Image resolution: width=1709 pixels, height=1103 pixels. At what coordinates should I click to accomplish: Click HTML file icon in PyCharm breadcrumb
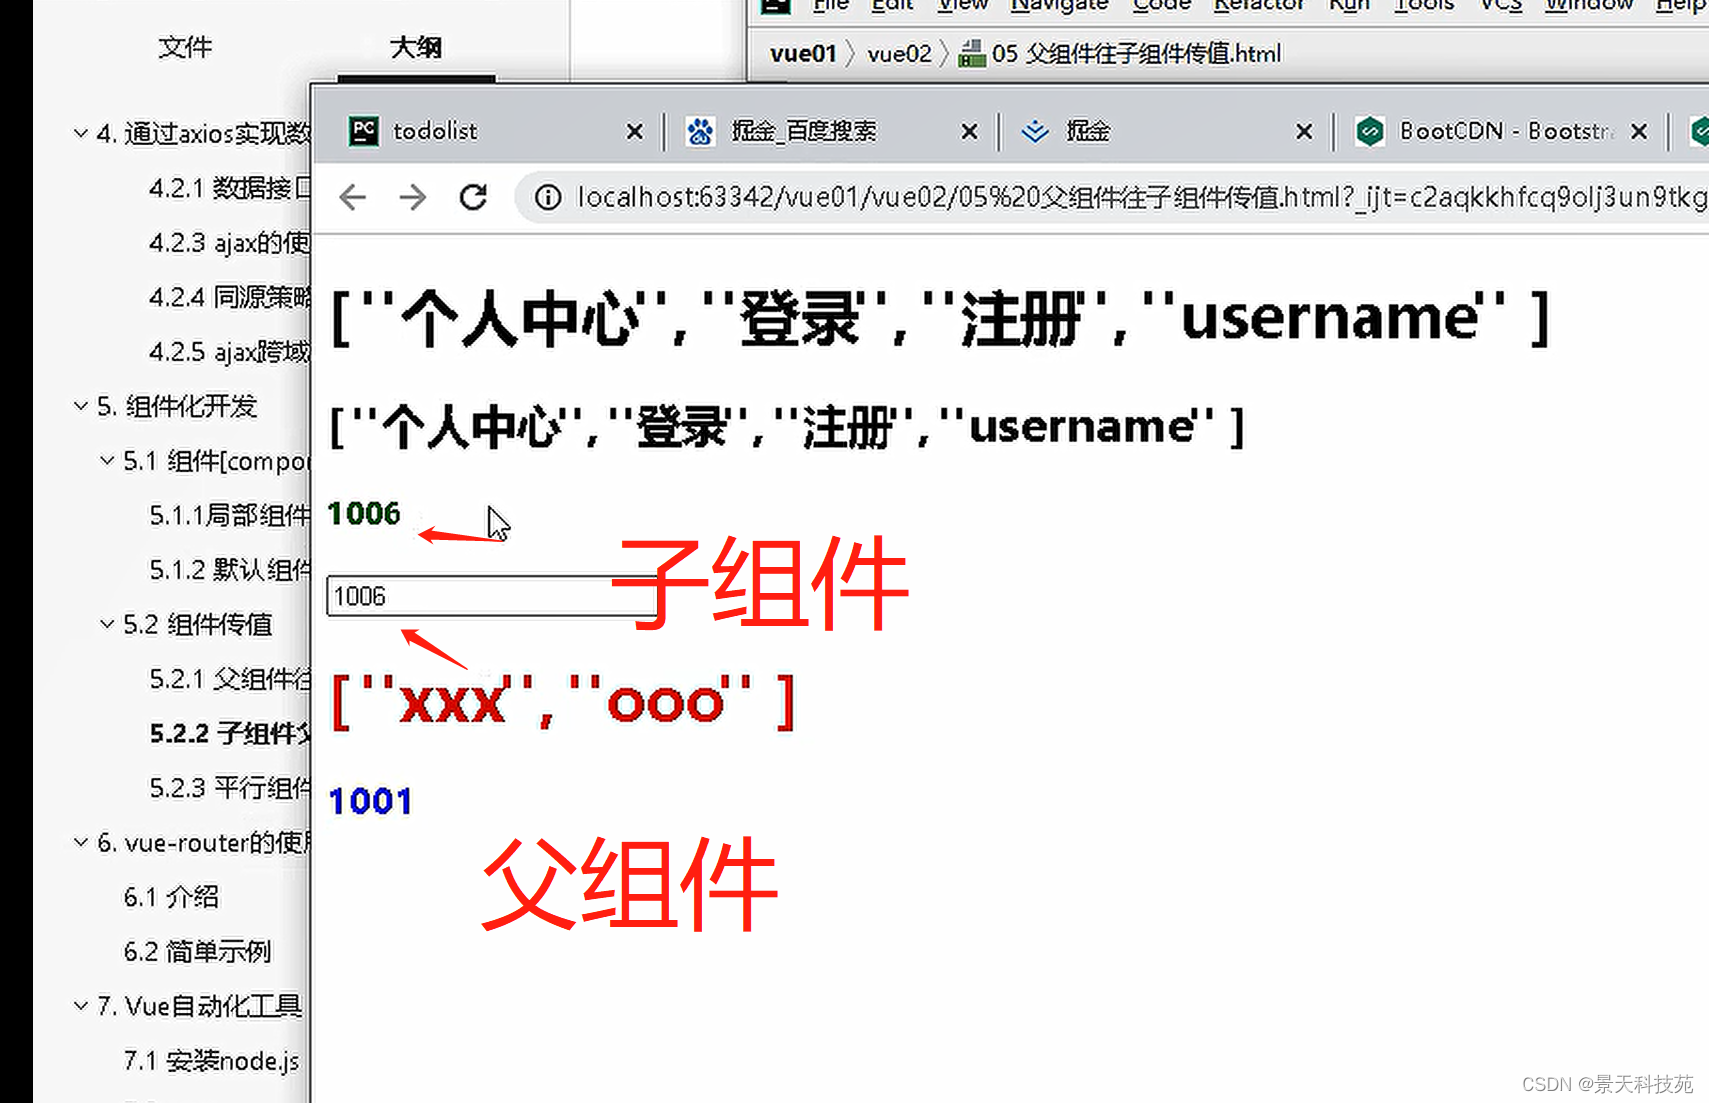[x=972, y=53]
